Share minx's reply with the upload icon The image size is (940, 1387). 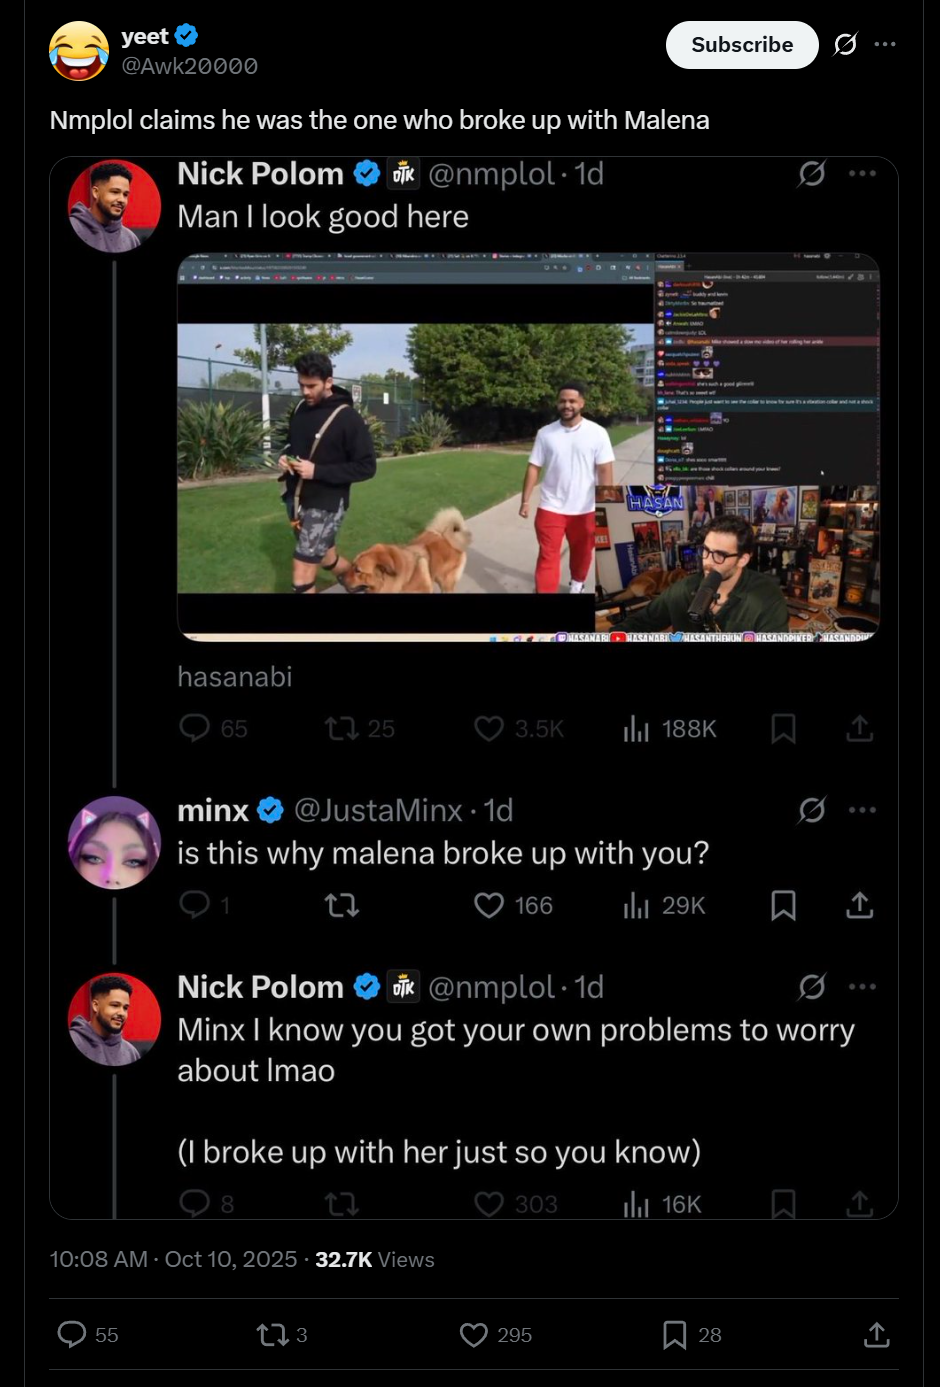coord(859,906)
